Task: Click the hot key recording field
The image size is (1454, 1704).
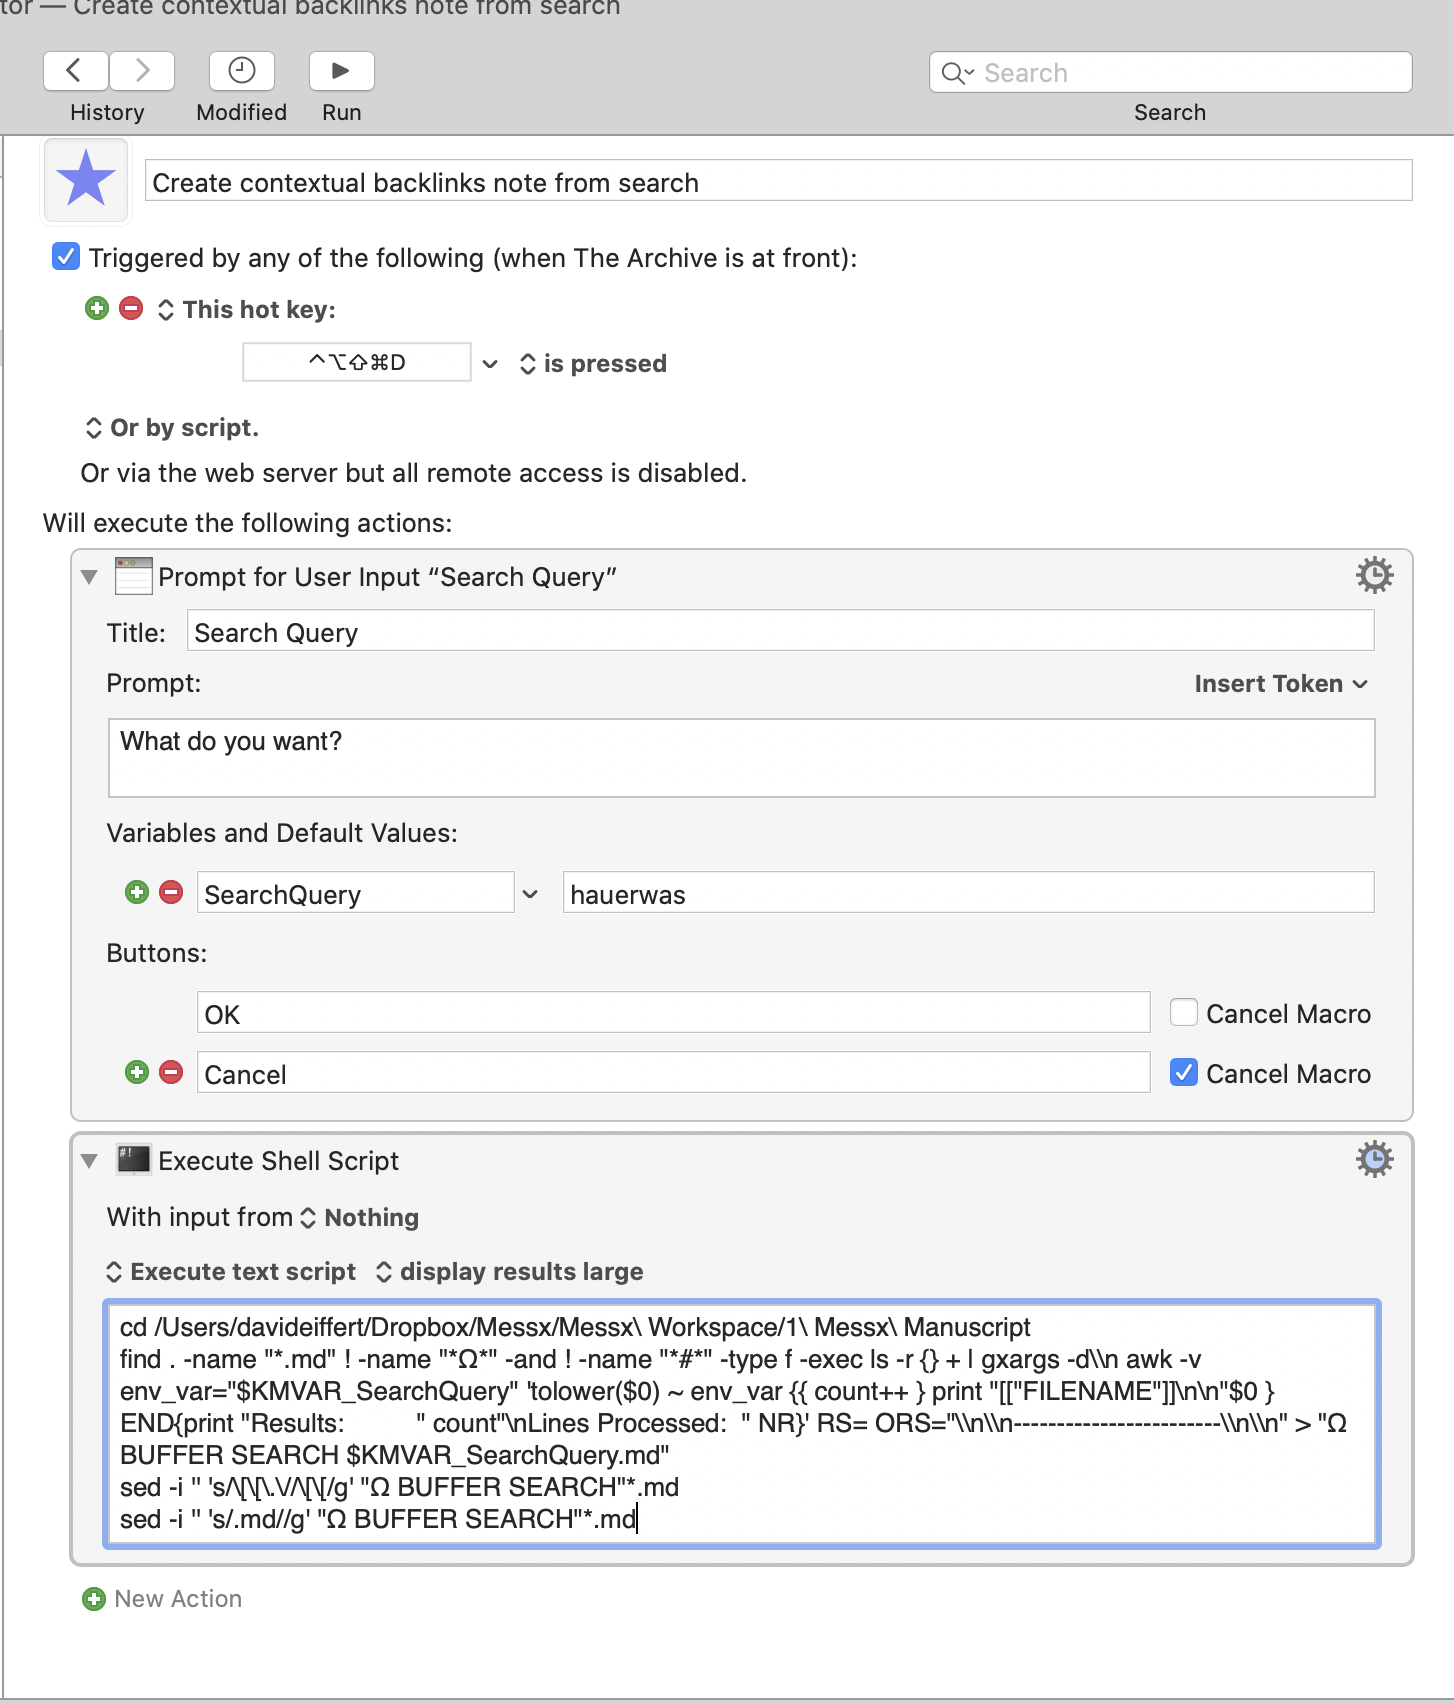Action: point(357,362)
